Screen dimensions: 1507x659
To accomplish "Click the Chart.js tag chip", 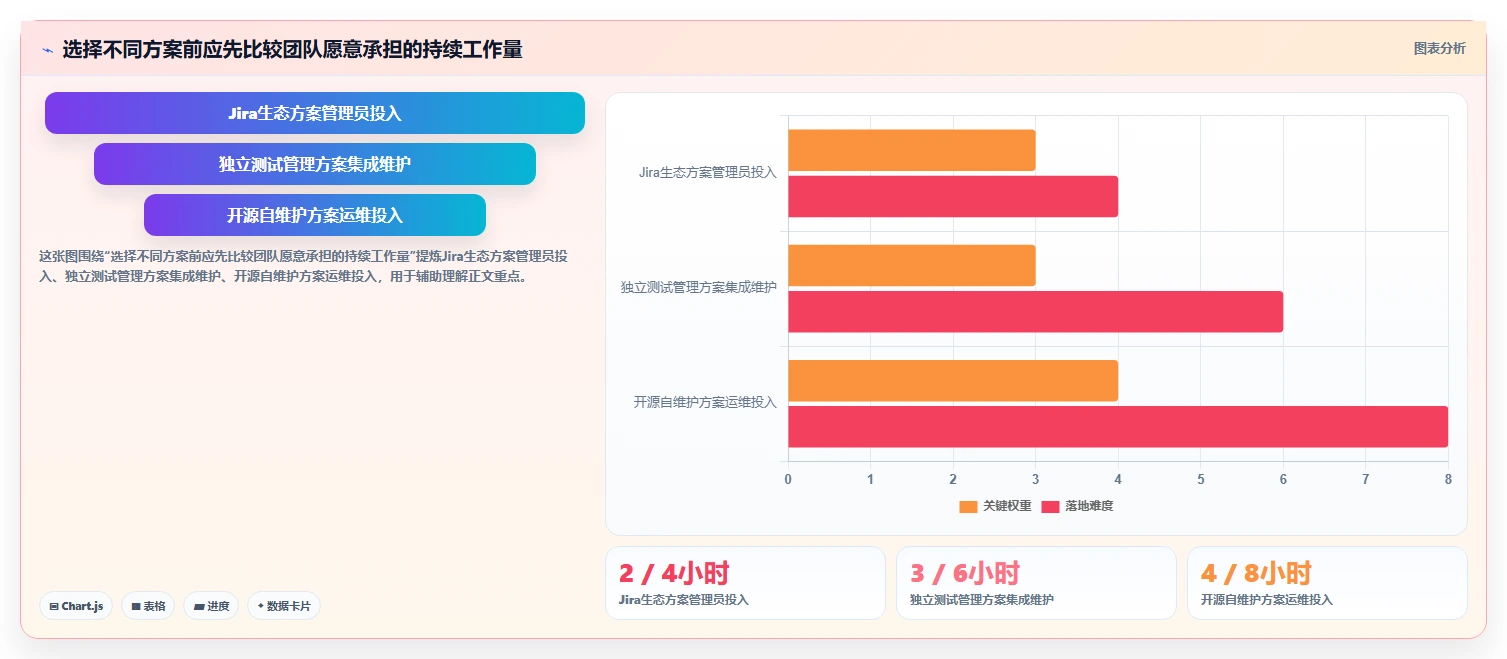I will click(76, 606).
